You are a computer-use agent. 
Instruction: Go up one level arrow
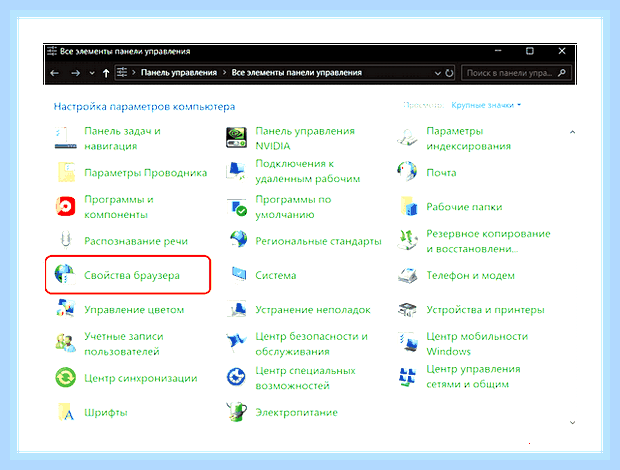pyautogui.click(x=106, y=73)
